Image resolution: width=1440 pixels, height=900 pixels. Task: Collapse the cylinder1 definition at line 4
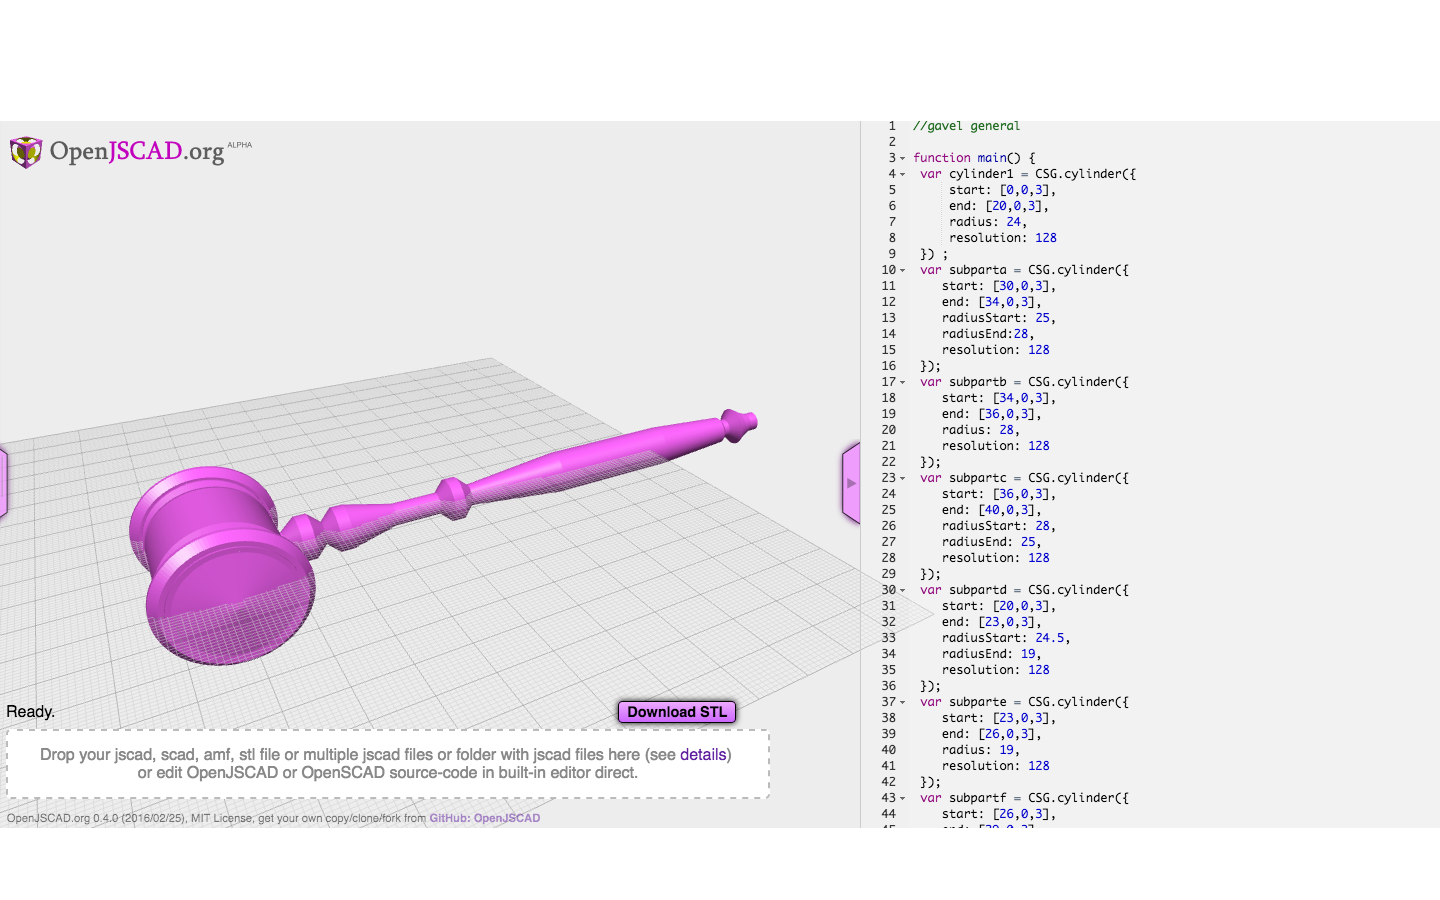coord(902,174)
